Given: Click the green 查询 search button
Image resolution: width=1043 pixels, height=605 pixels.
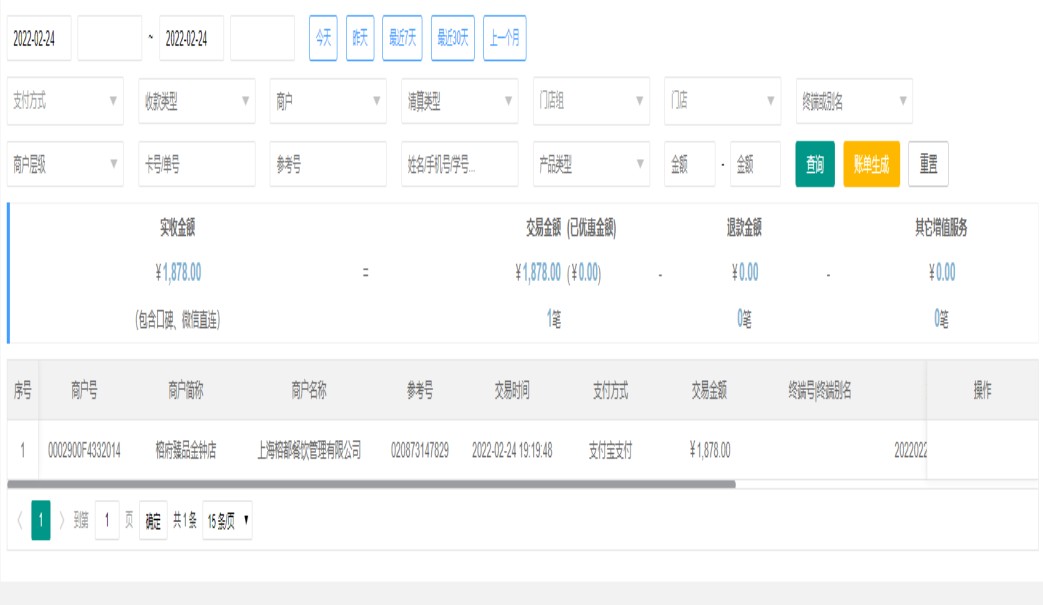Looking at the screenshot, I should point(815,164).
